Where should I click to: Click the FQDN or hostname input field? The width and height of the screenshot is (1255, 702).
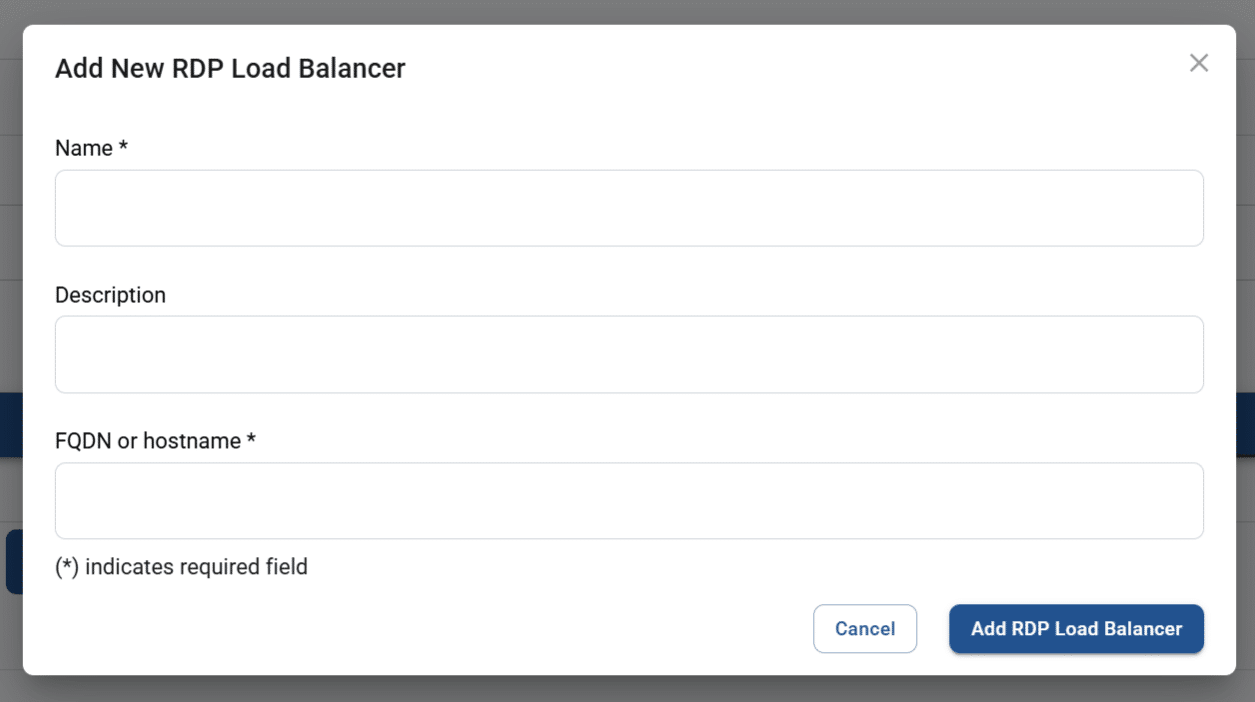pyautogui.click(x=628, y=500)
